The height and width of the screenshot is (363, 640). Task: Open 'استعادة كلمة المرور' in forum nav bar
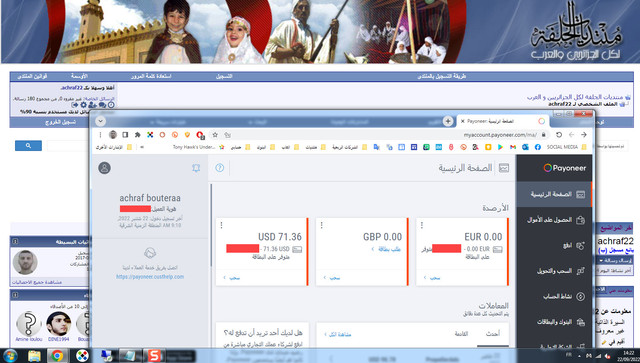(151, 76)
